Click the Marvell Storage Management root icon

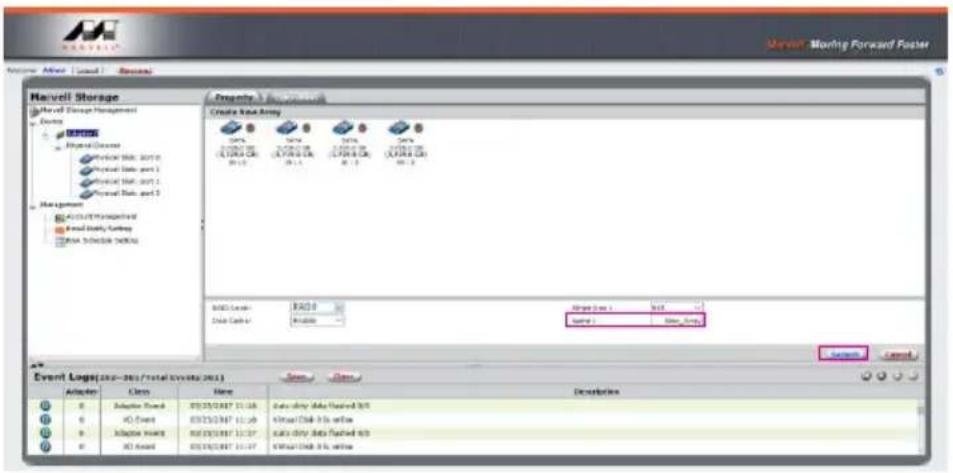(35, 111)
